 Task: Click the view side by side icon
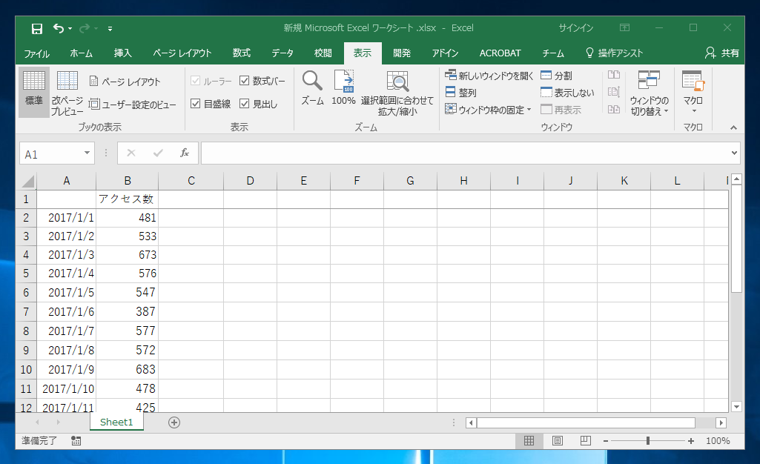[x=614, y=75]
